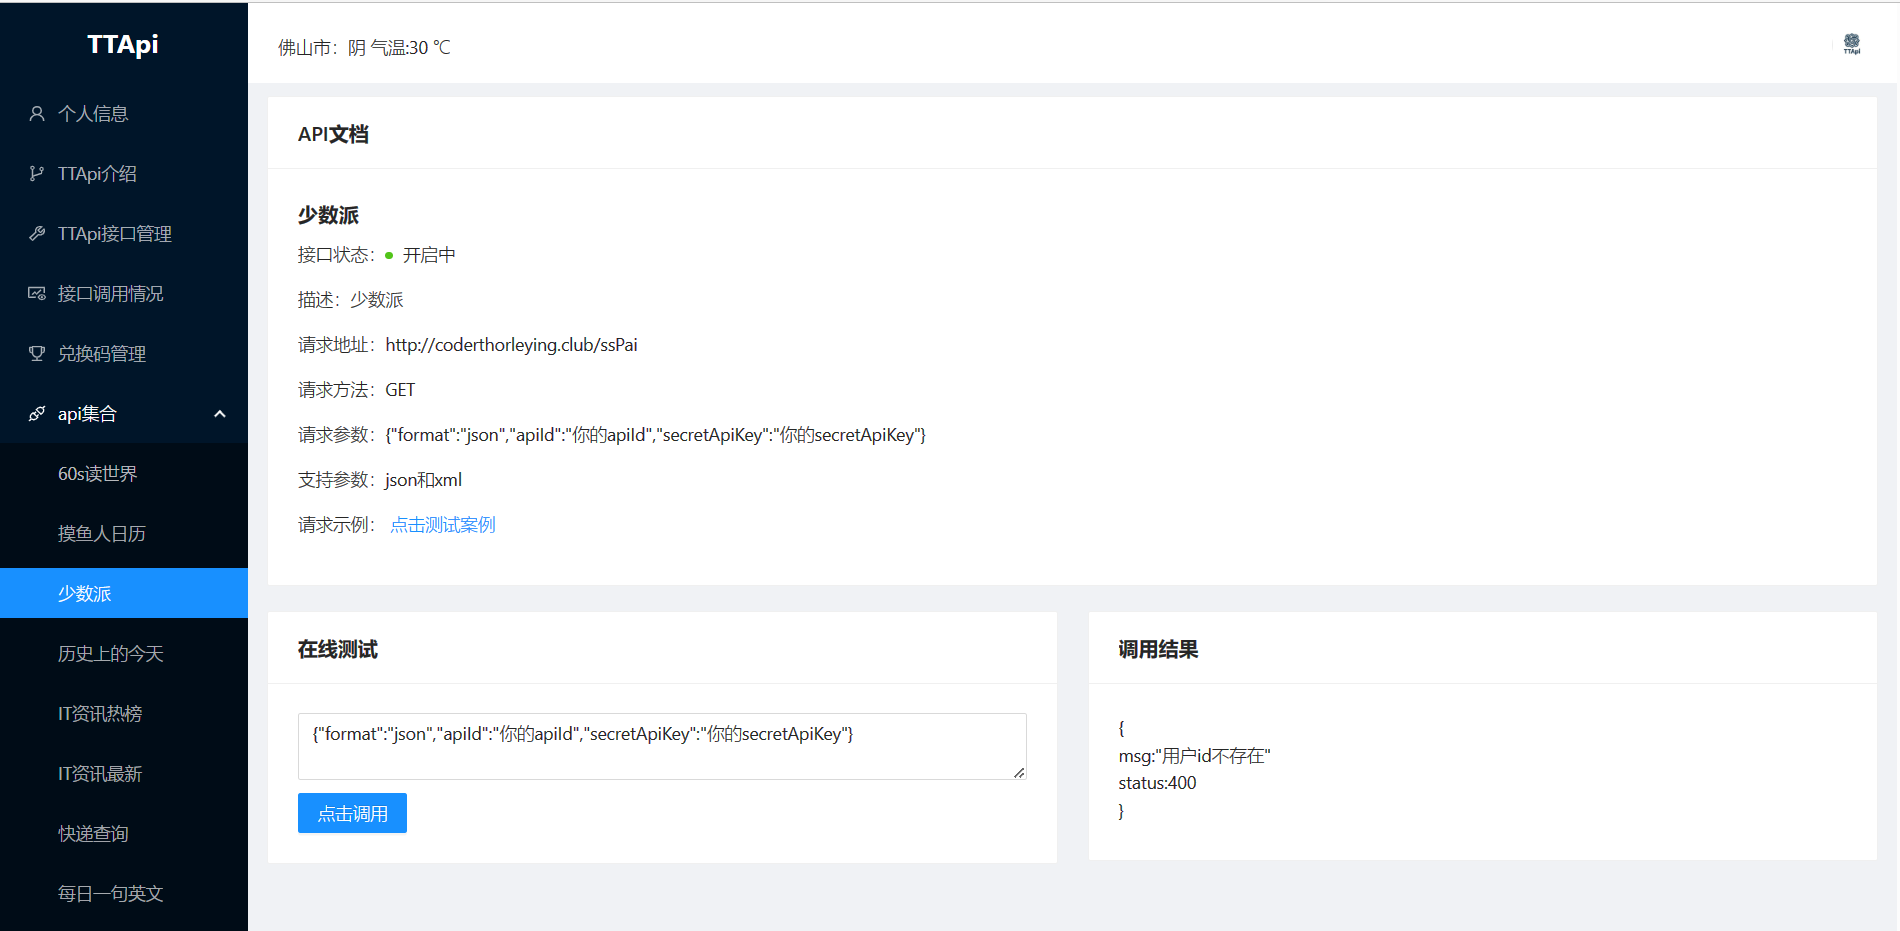
Task: Open 兑换码管理 menu entry
Action: click(x=124, y=354)
